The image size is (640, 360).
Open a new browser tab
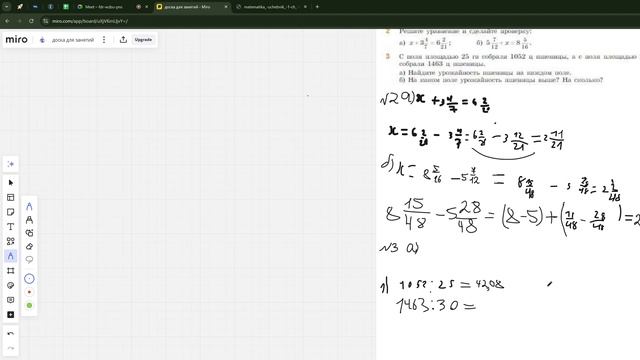(317, 7)
